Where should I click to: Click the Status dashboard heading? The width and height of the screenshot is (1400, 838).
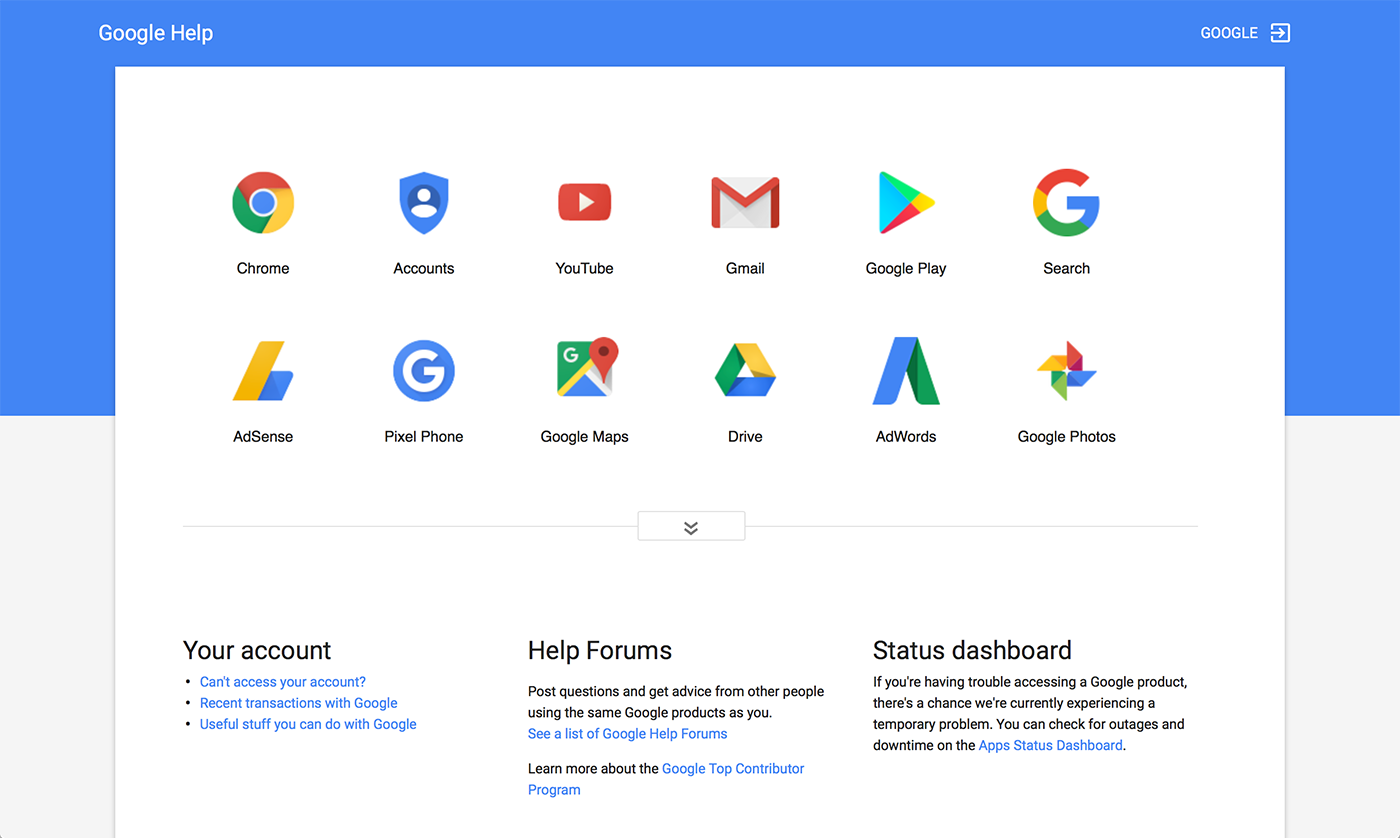click(x=972, y=650)
